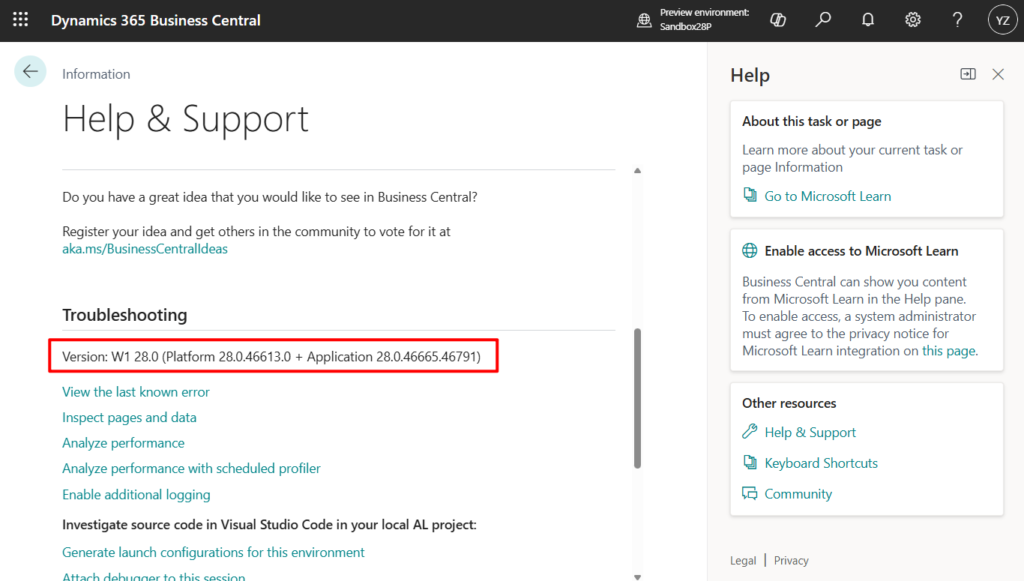Click View the last known error

click(136, 392)
